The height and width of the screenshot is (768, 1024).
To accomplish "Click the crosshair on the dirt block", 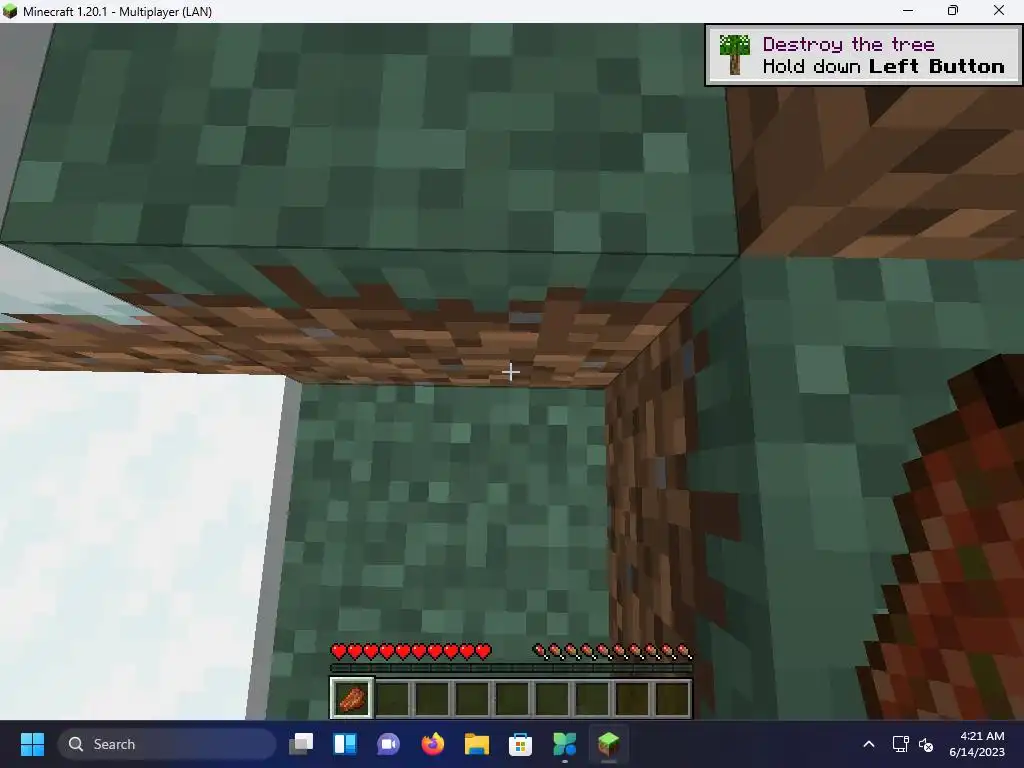I will pos(511,372).
